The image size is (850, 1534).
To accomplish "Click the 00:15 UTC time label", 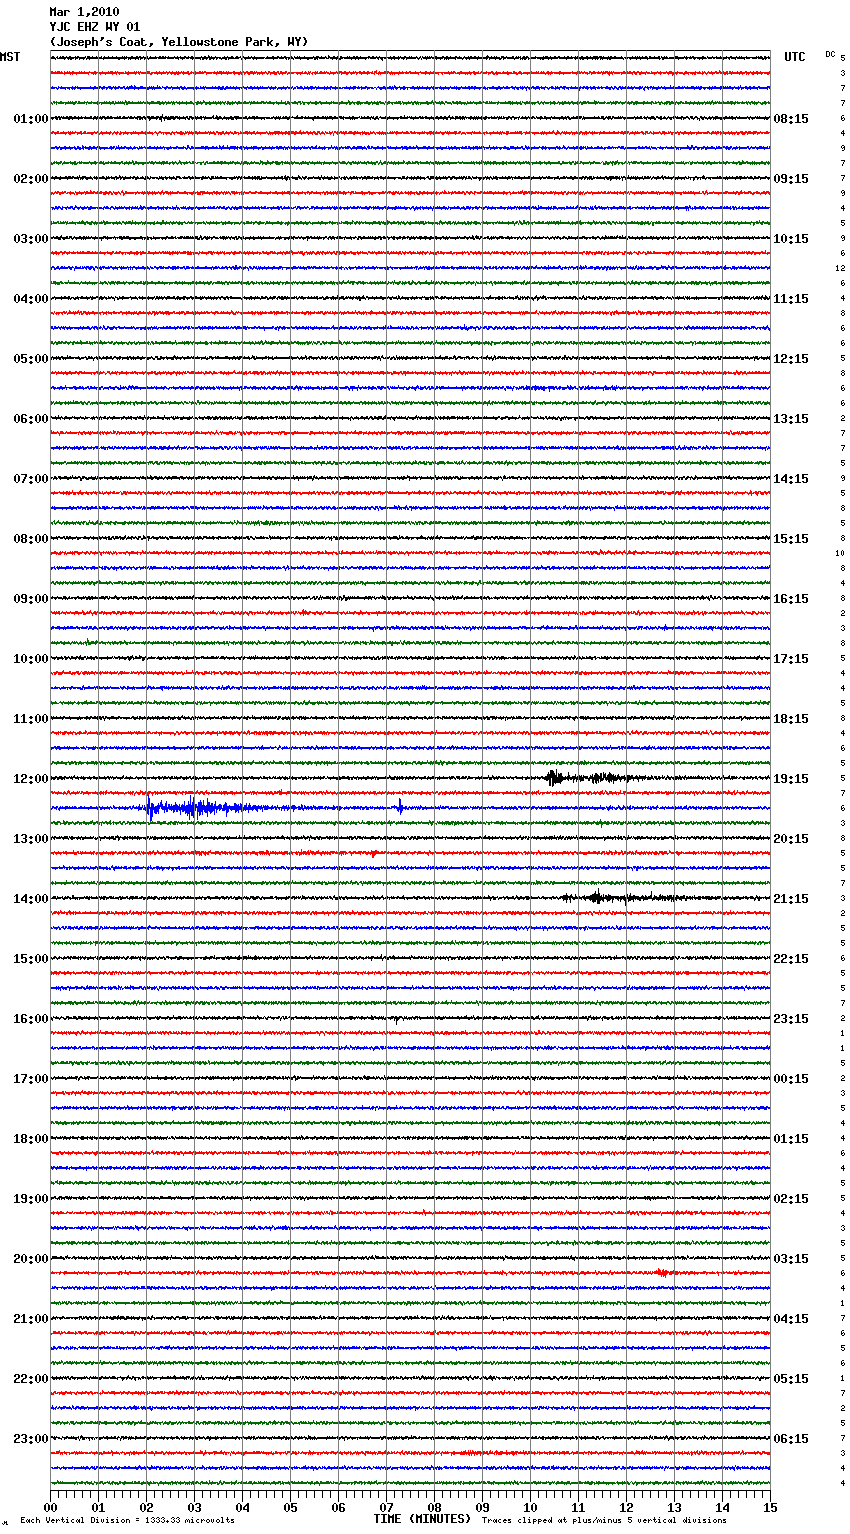I will pyautogui.click(x=791, y=1079).
